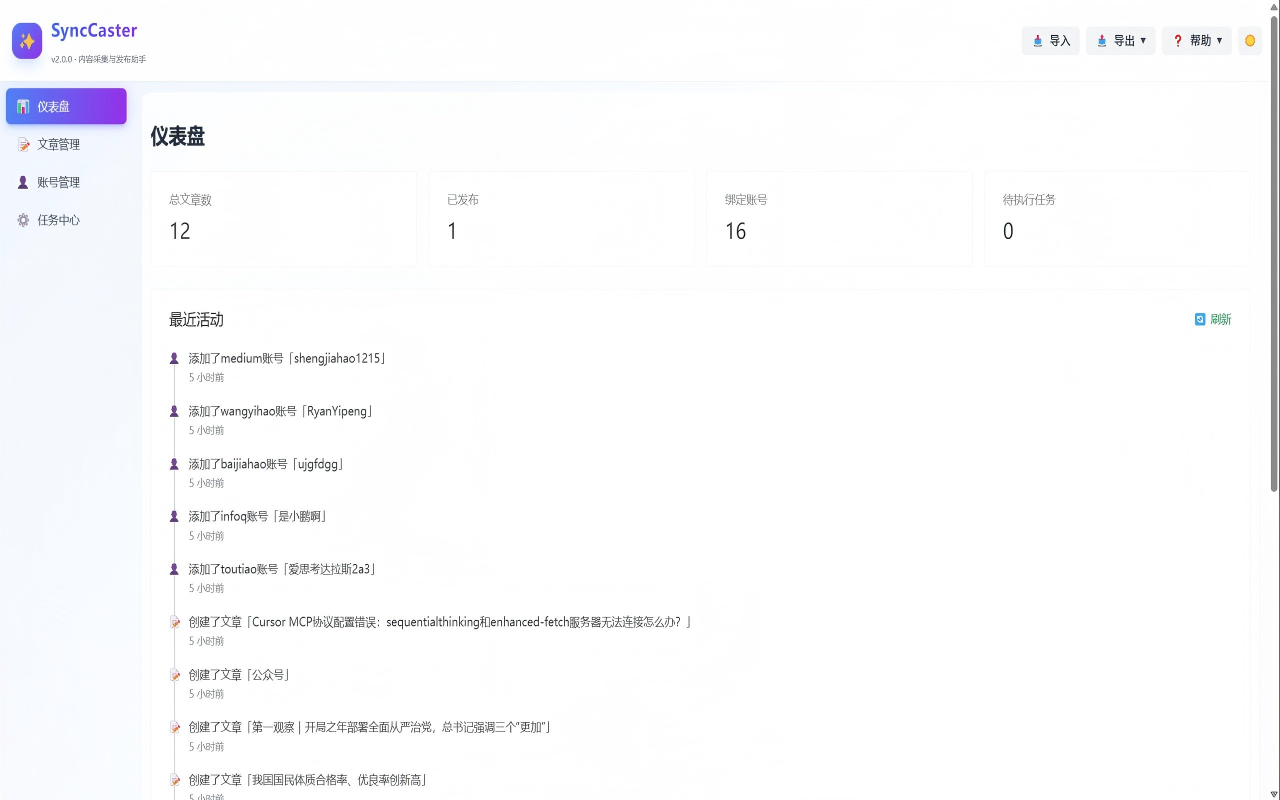This screenshot has height=800, width=1280.
Task: Click the person icon beside 账号管理
Action: 23,183
